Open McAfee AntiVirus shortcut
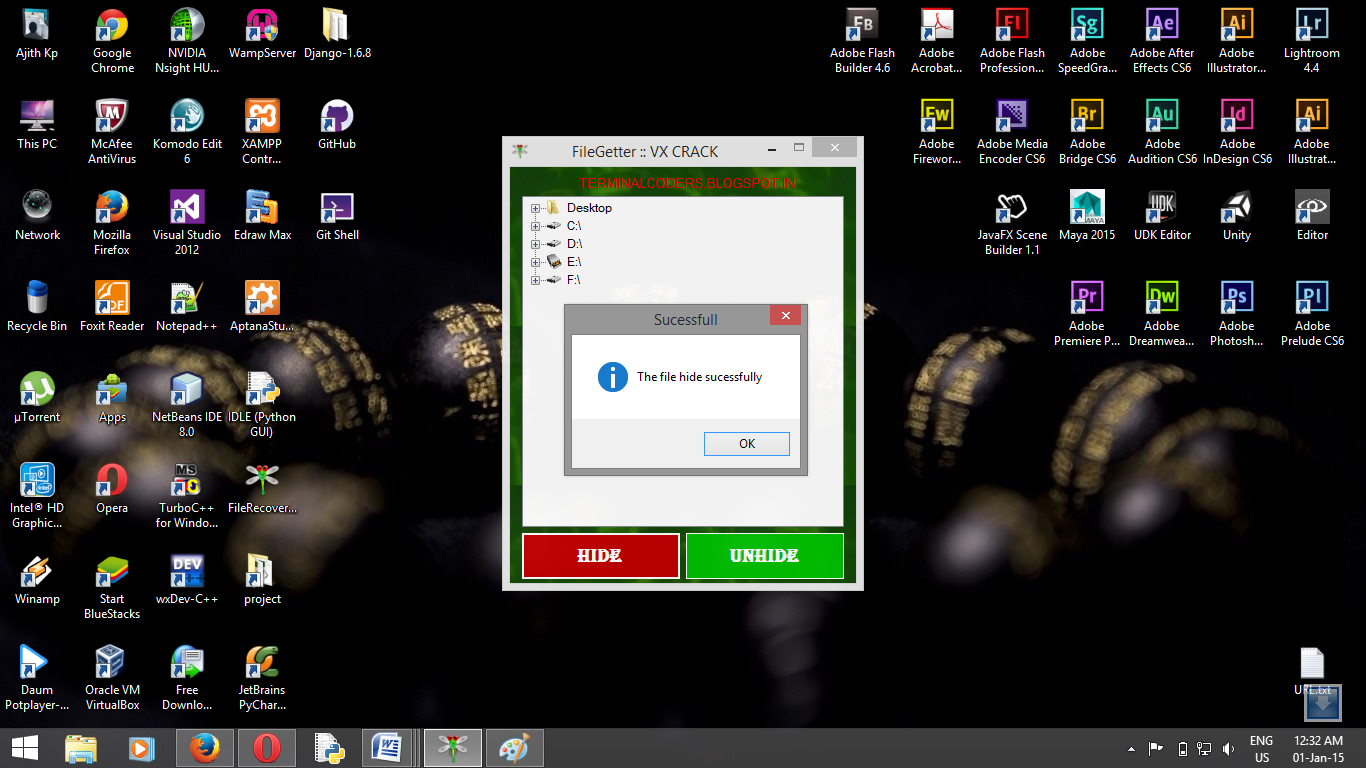The height and width of the screenshot is (768, 1366). [112, 131]
